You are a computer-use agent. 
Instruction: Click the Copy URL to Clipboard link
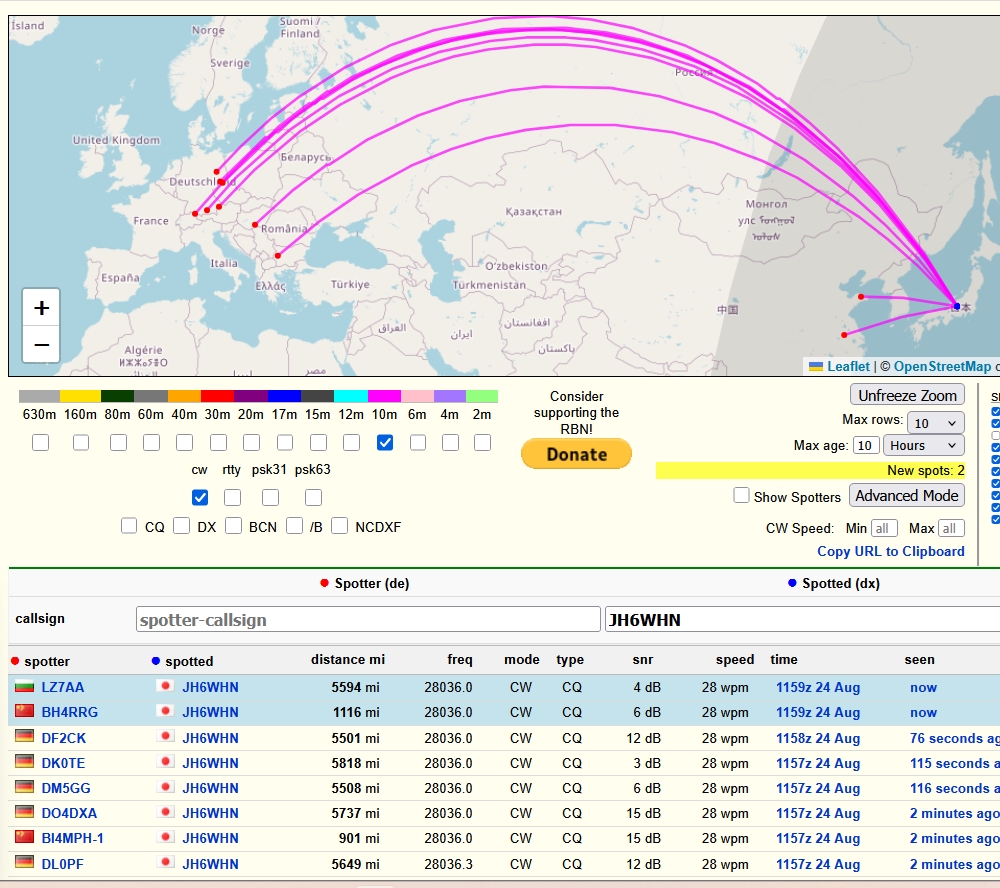click(890, 551)
